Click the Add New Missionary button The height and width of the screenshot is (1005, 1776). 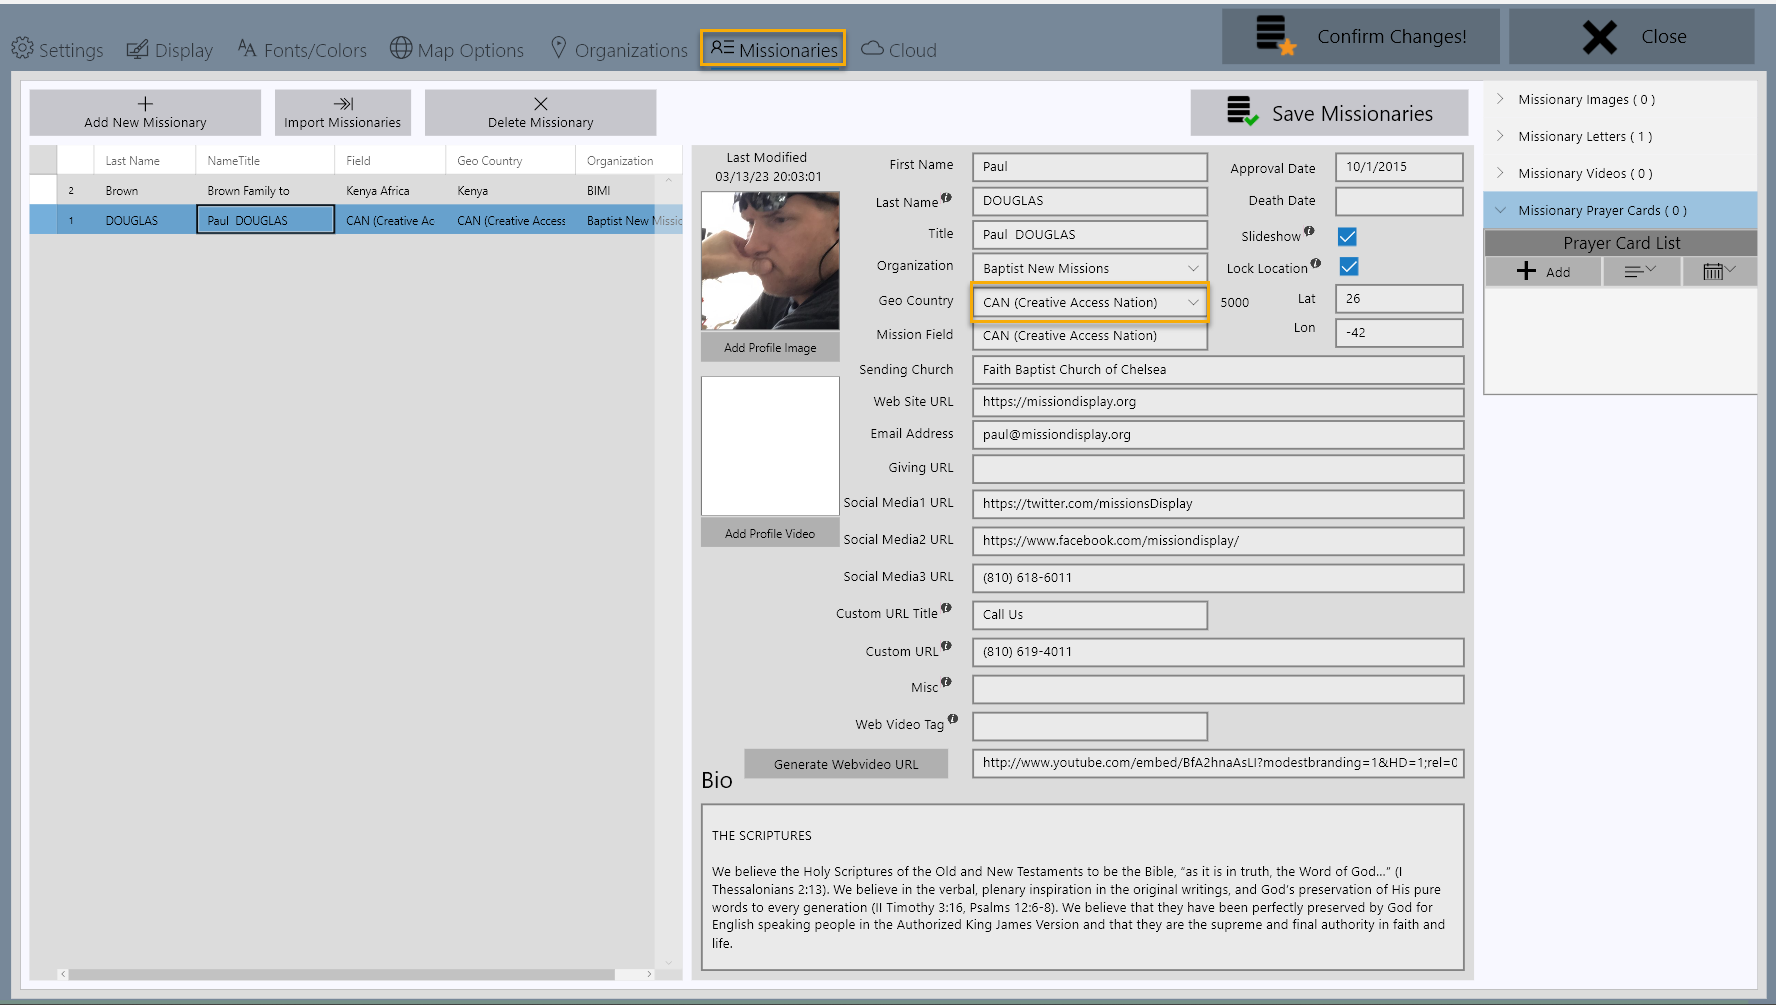145,112
